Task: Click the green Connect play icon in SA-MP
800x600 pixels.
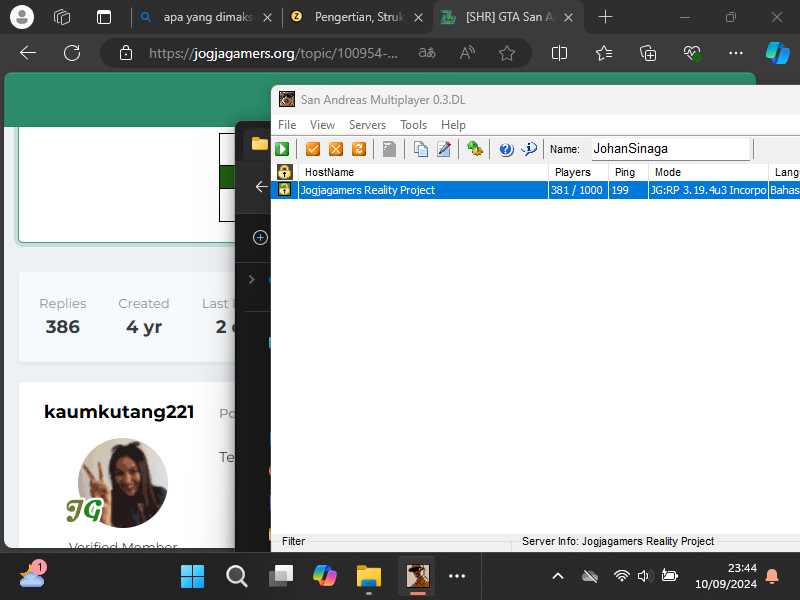Action: pyautogui.click(x=282, y=149)
